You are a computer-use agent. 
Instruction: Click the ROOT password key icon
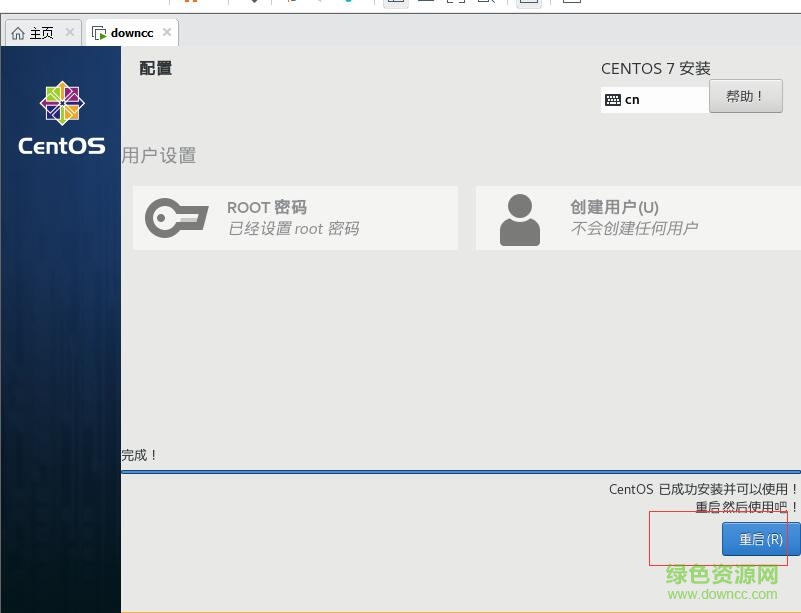pyautogui.click(x=176, y=218)
